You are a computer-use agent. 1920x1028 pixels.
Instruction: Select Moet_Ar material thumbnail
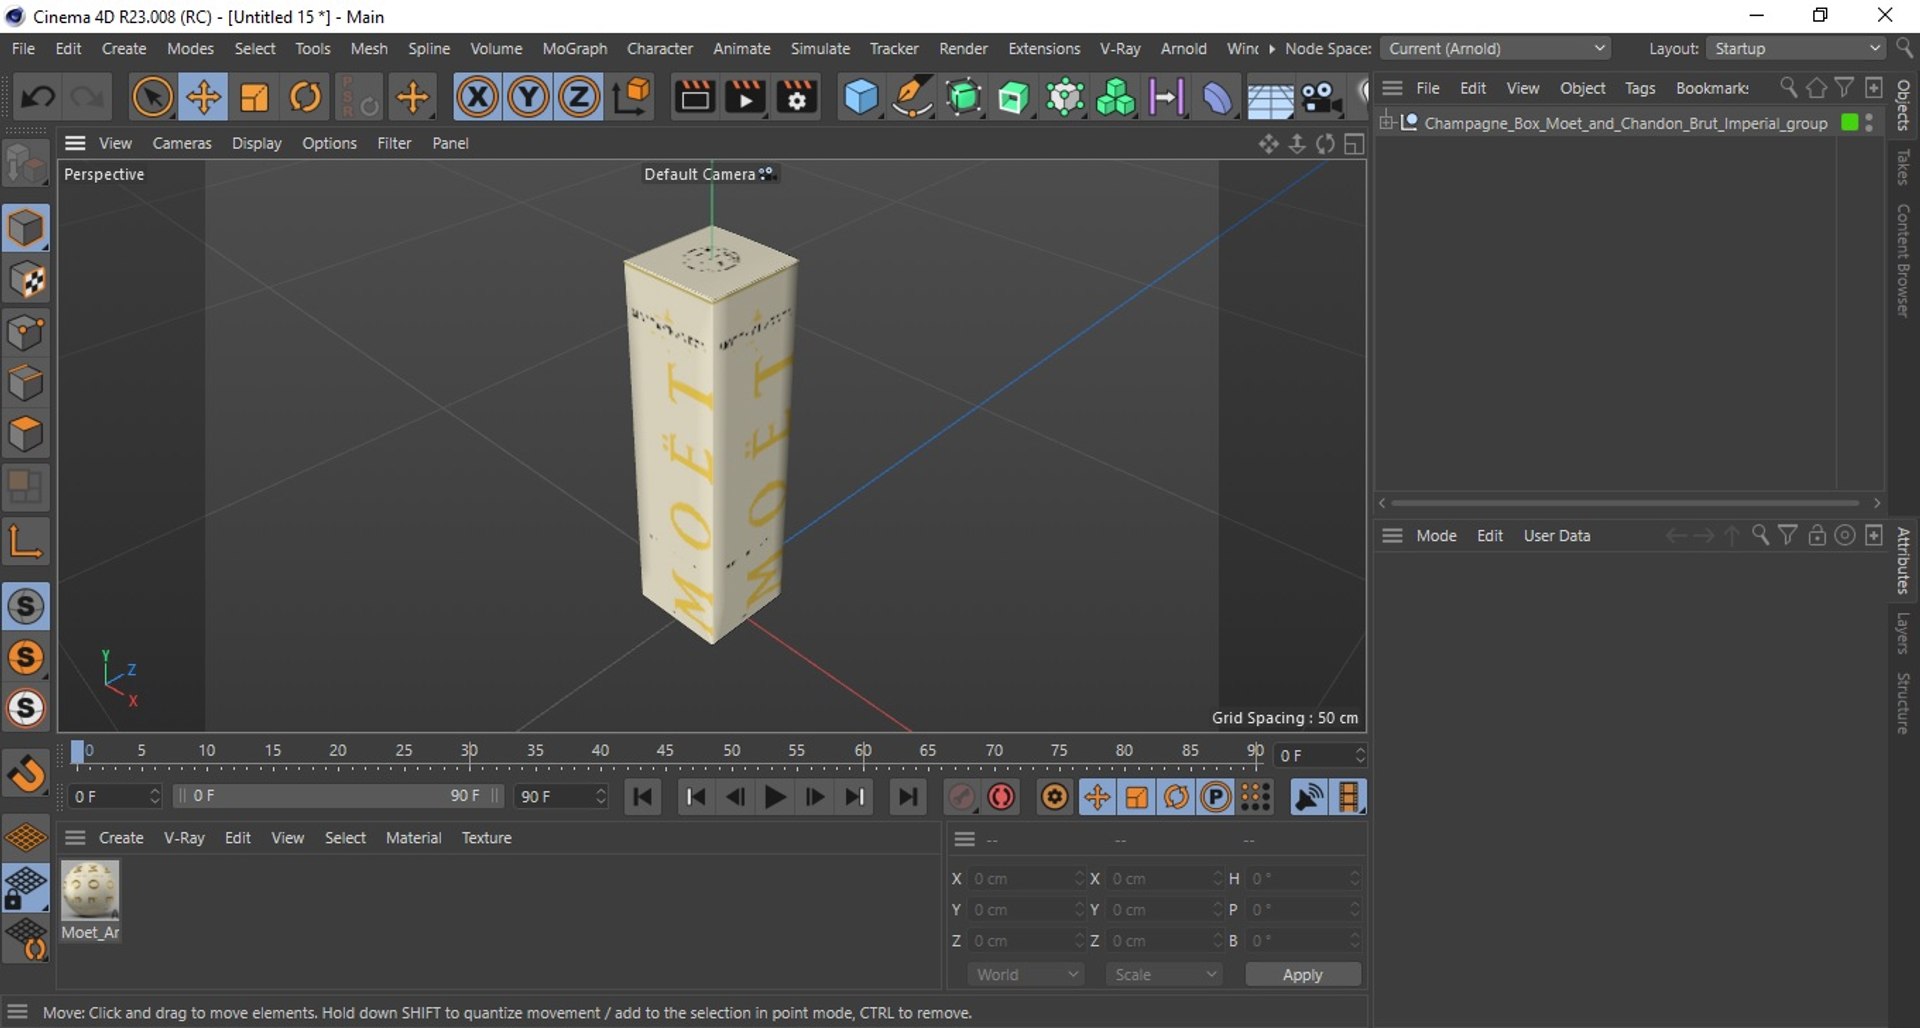90,891
